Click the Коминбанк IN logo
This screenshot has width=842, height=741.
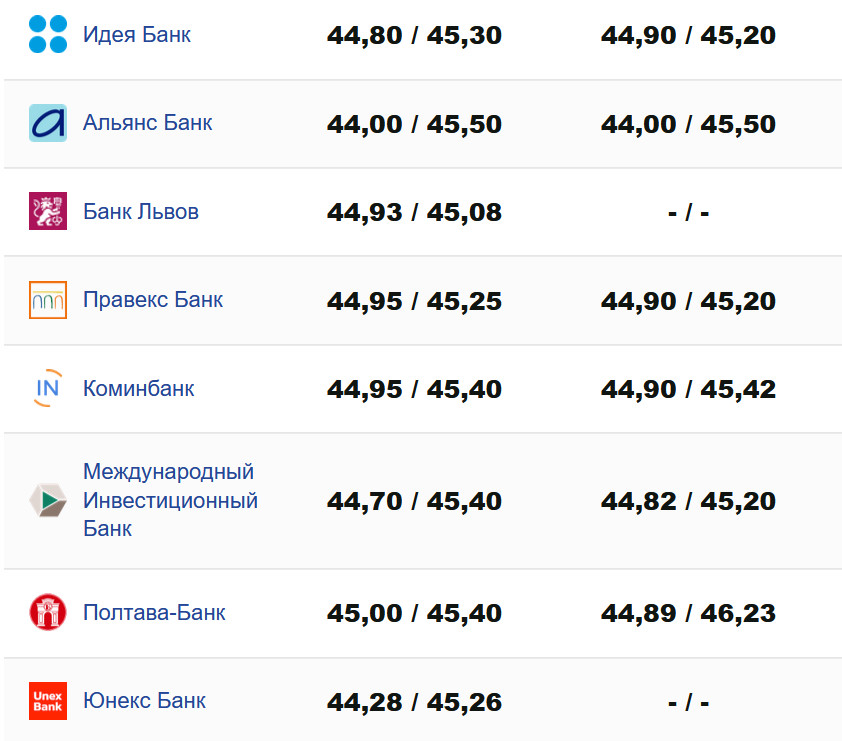click(x=48, y=388)
